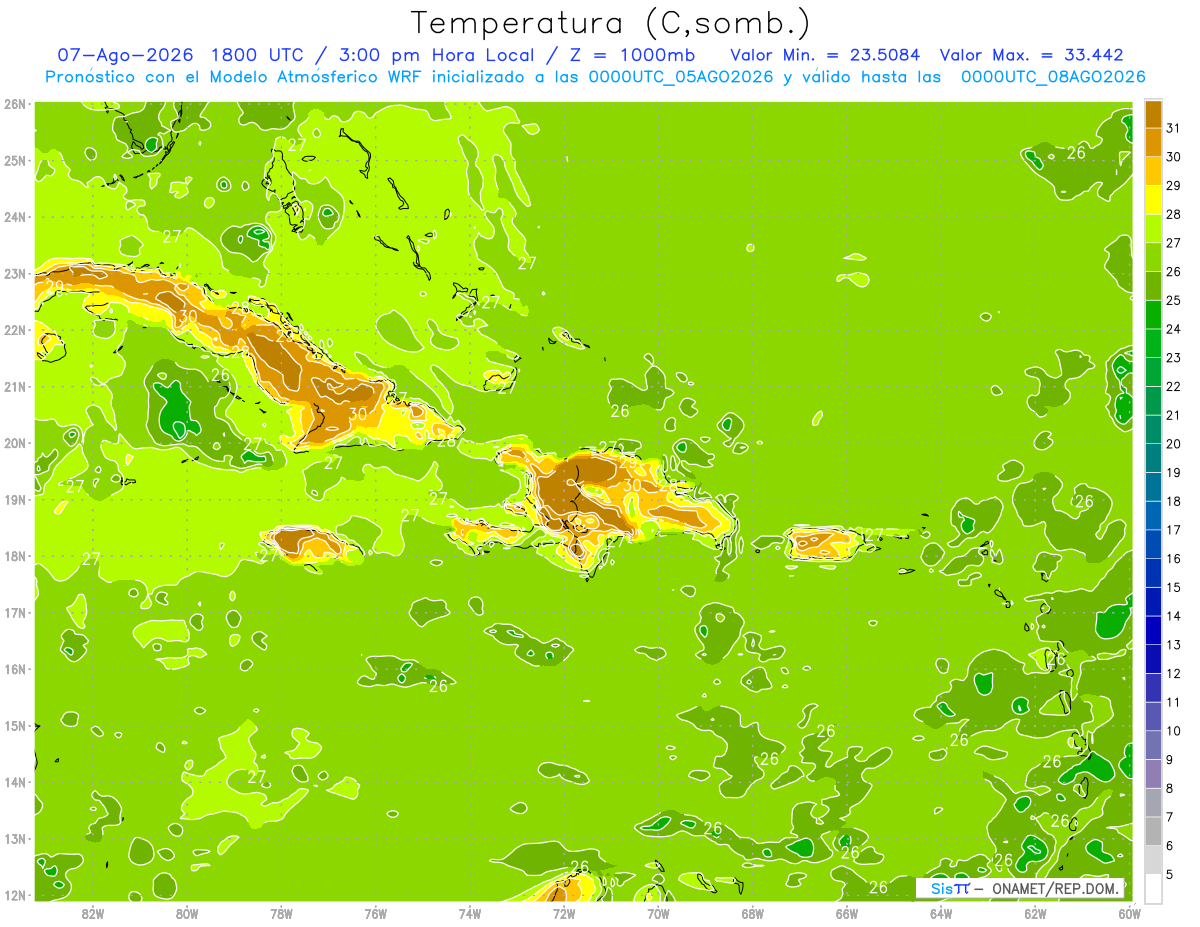Click the "0000UTC_05AGO2026" initialization time
This screenshot has width=1200, height=927.
click(681, 77)
